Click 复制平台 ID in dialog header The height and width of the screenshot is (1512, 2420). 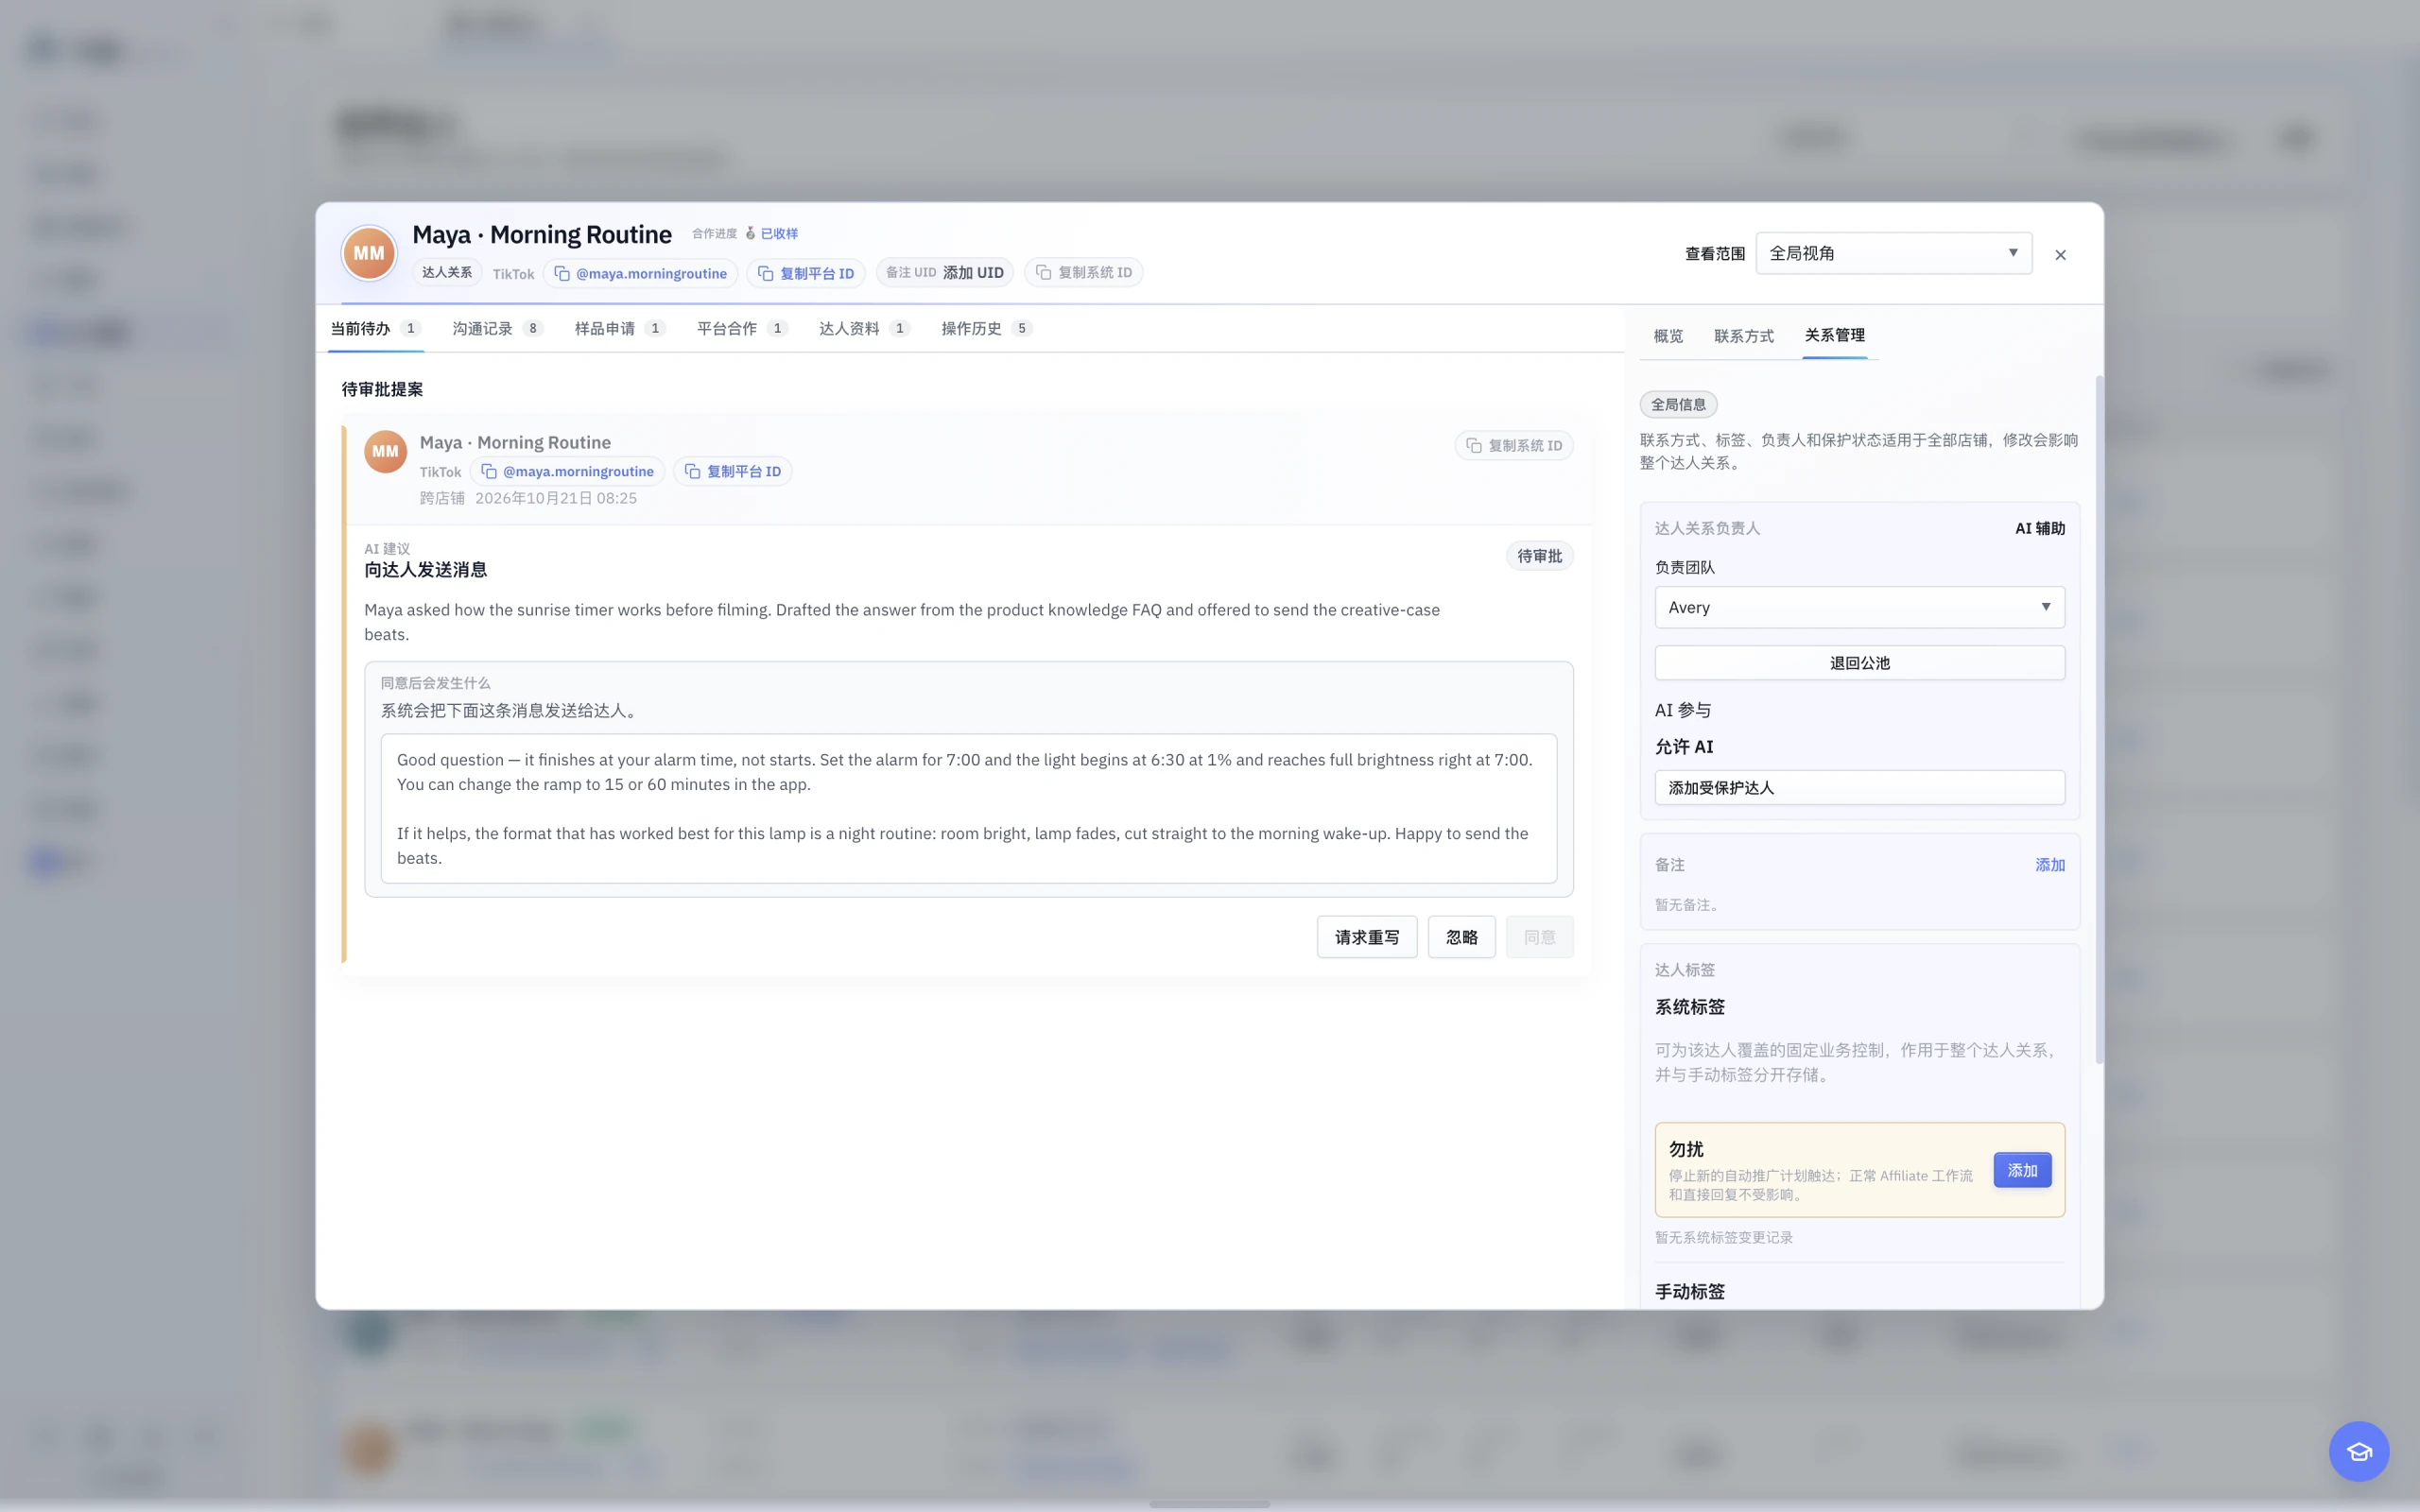806,273
